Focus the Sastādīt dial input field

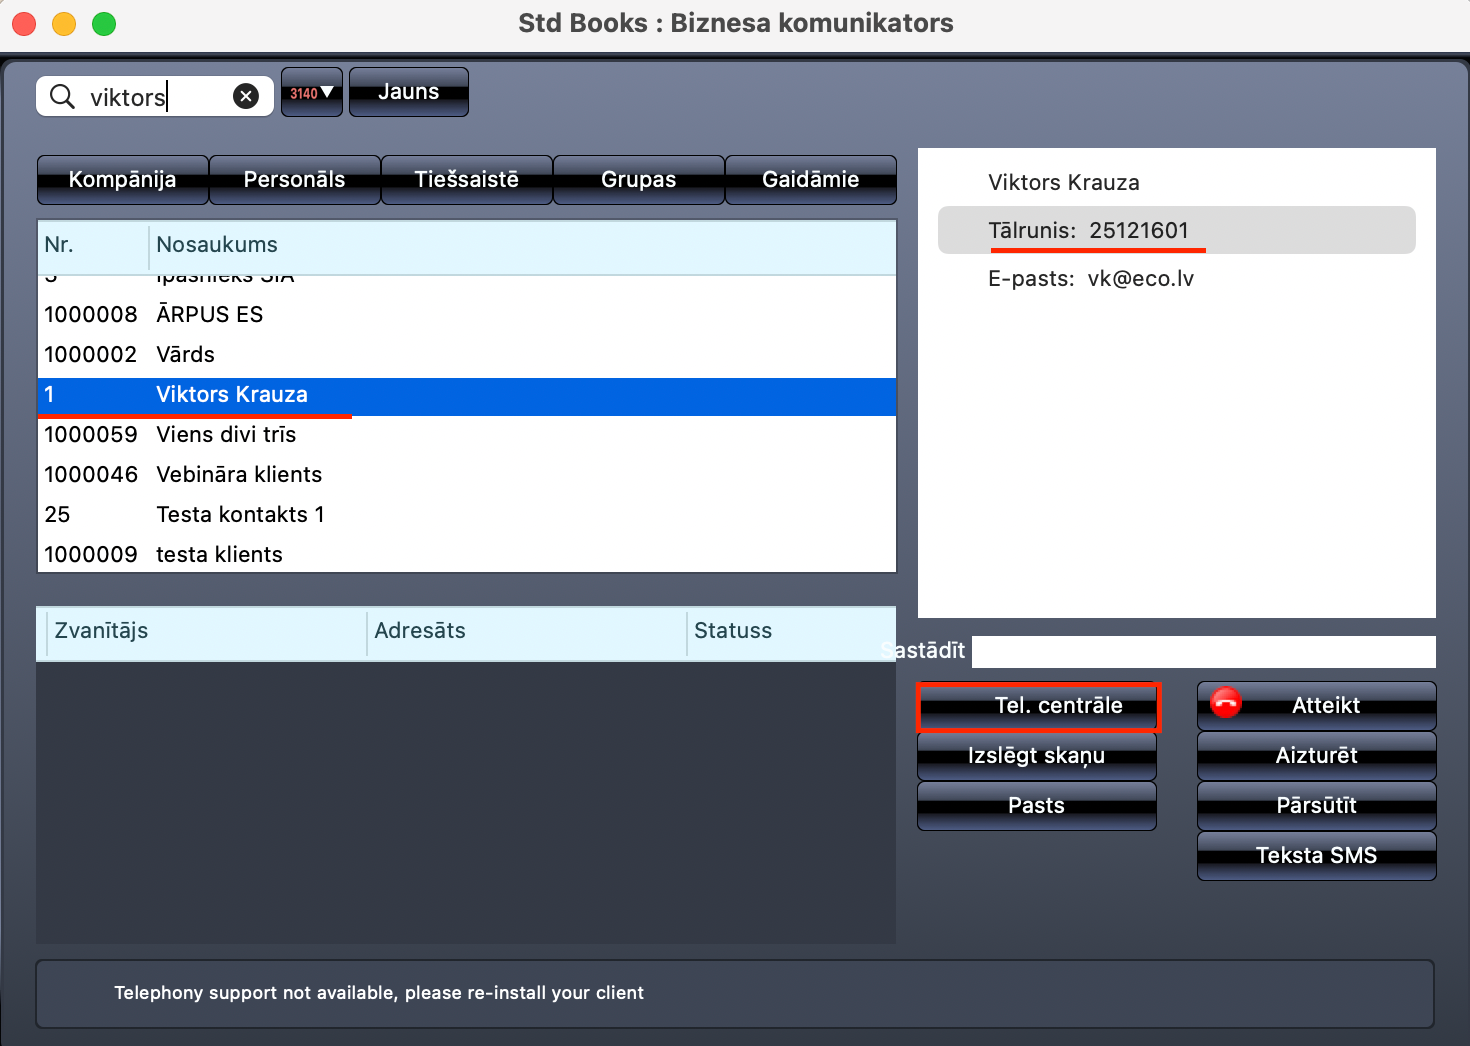1203,652
